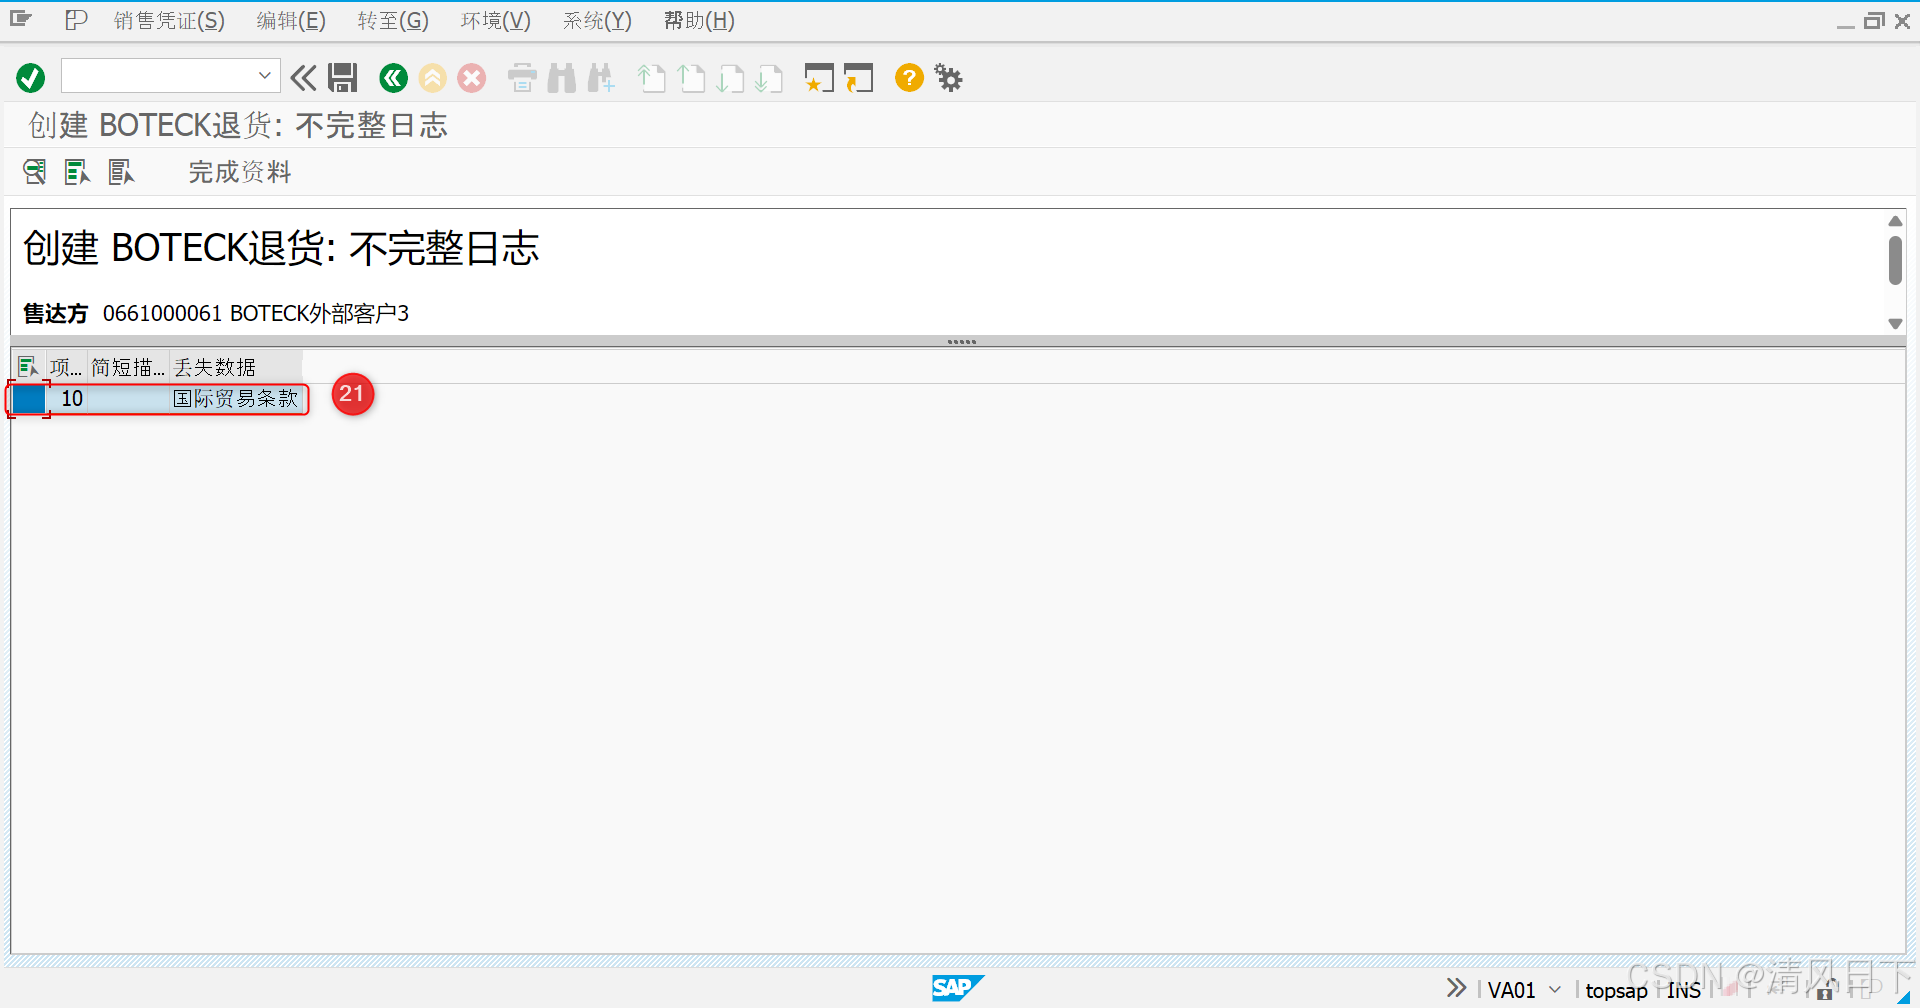Click the display incompletion log icon

point(35,171)
